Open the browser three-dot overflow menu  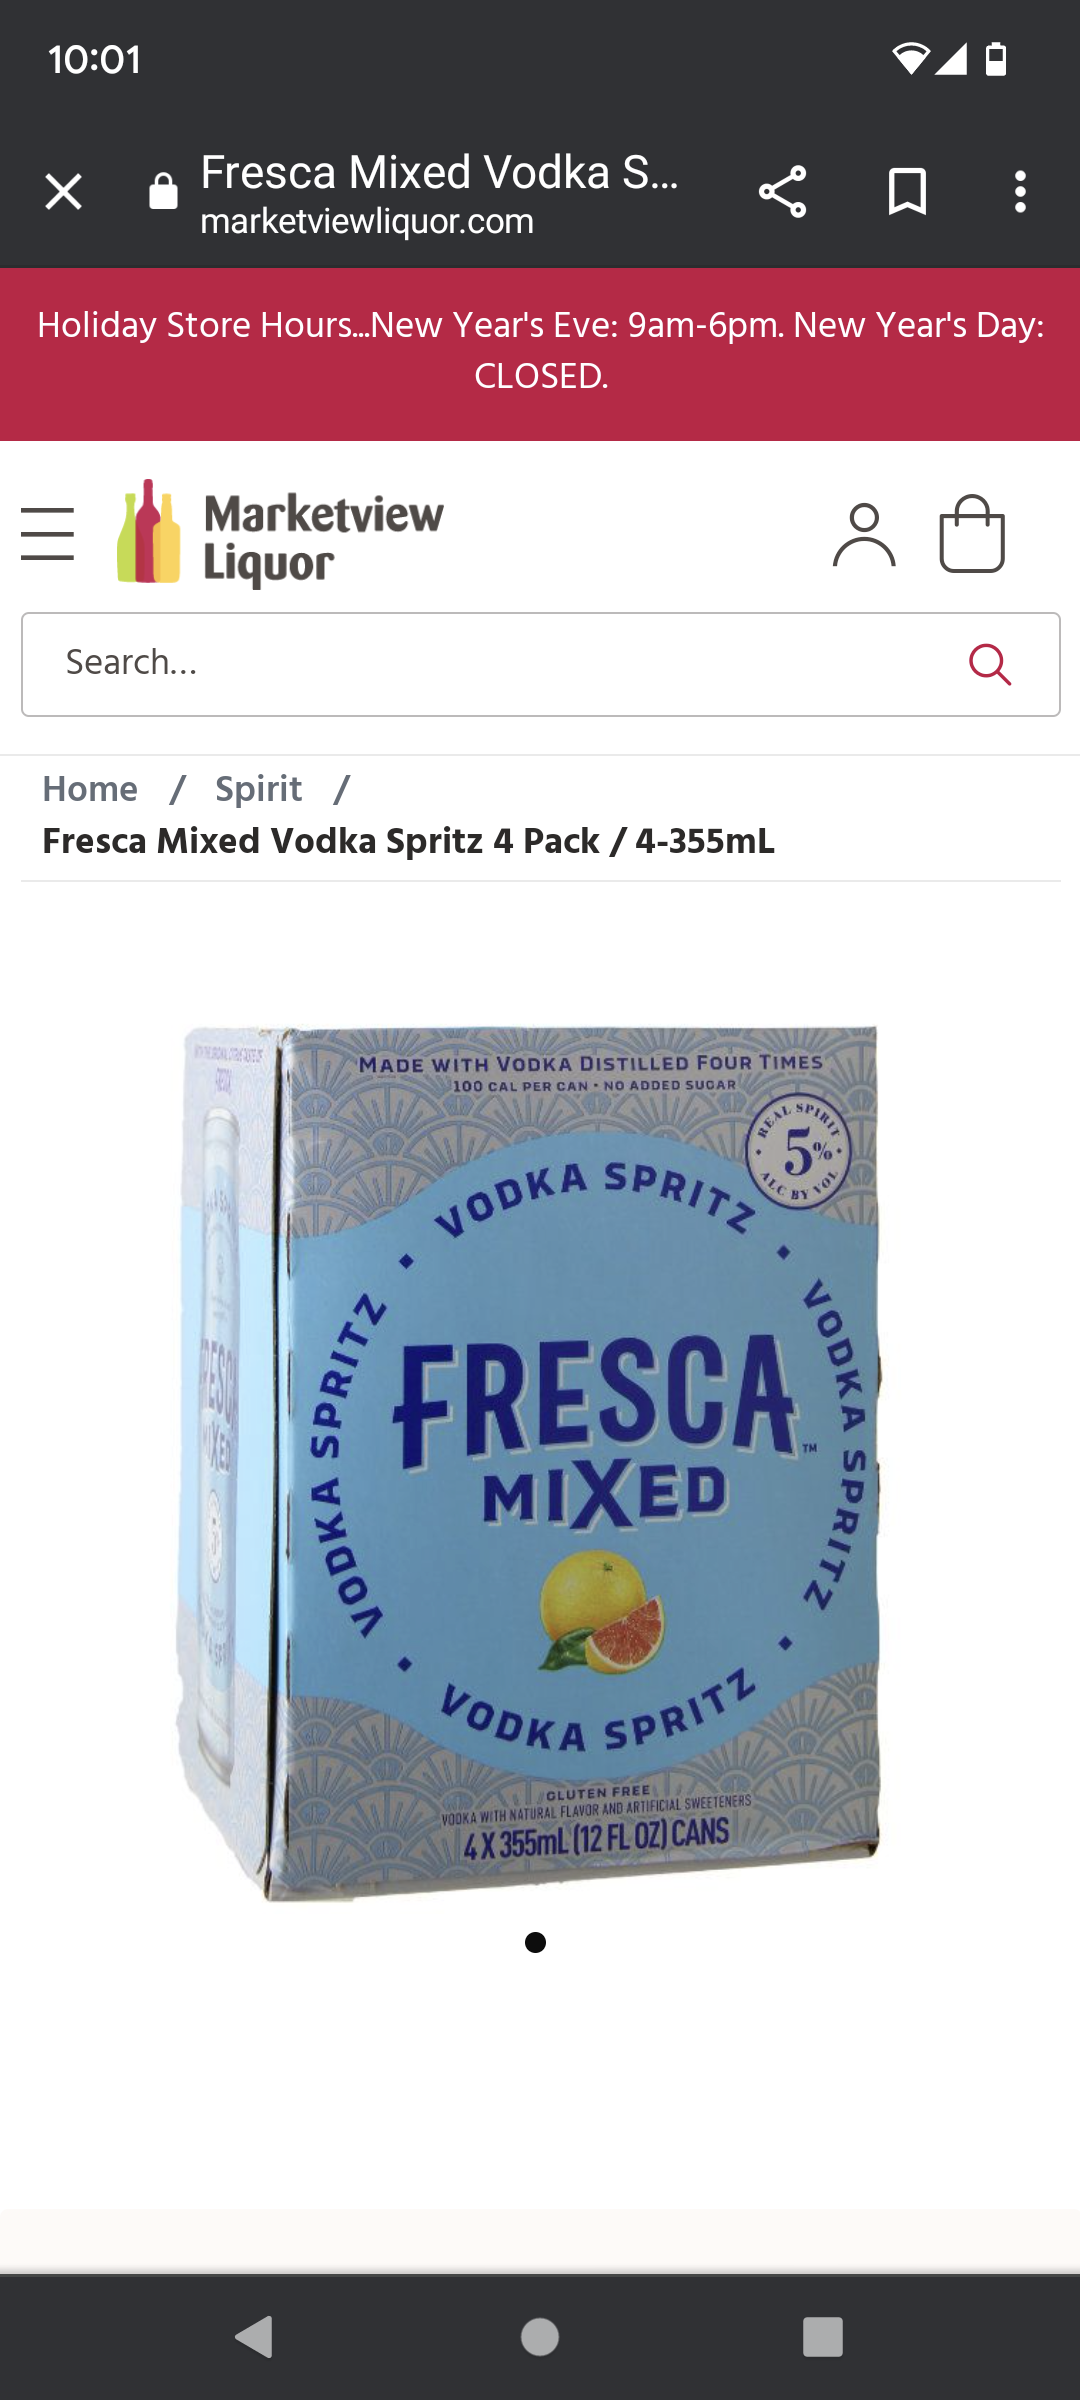[1020, 191]
